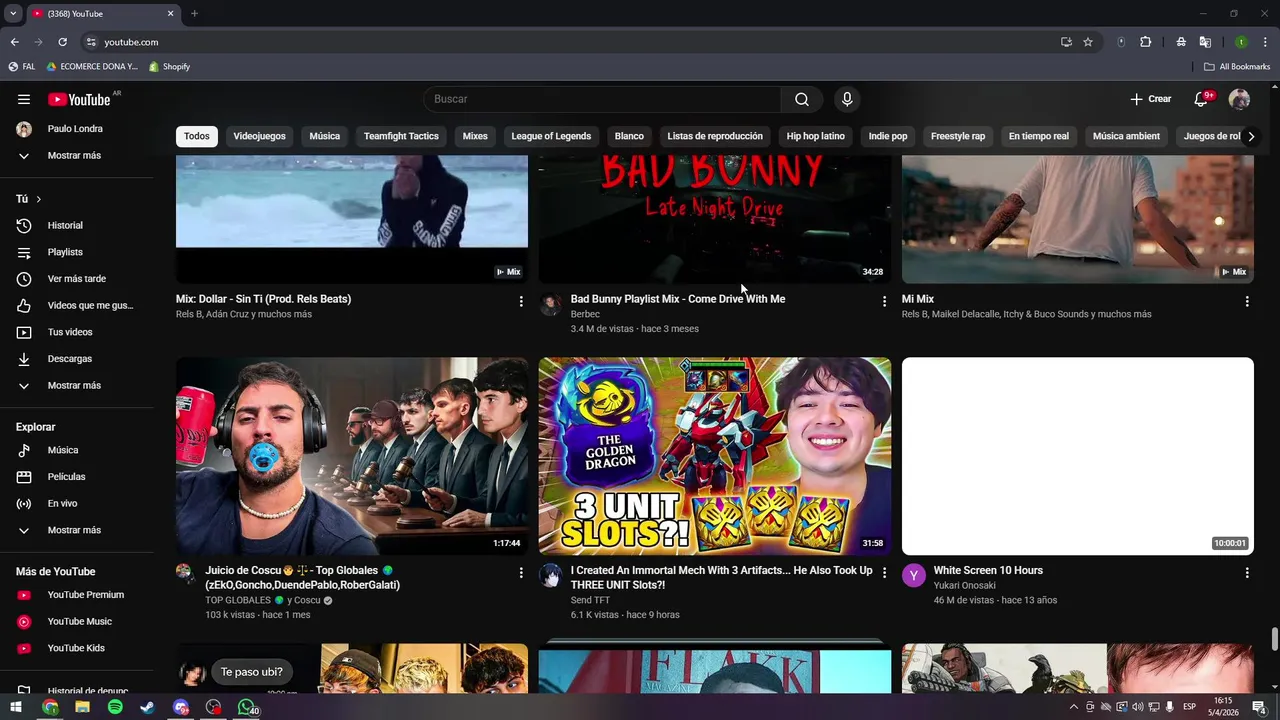
Task: Select the Todos chip
Action: coord(197,136)
